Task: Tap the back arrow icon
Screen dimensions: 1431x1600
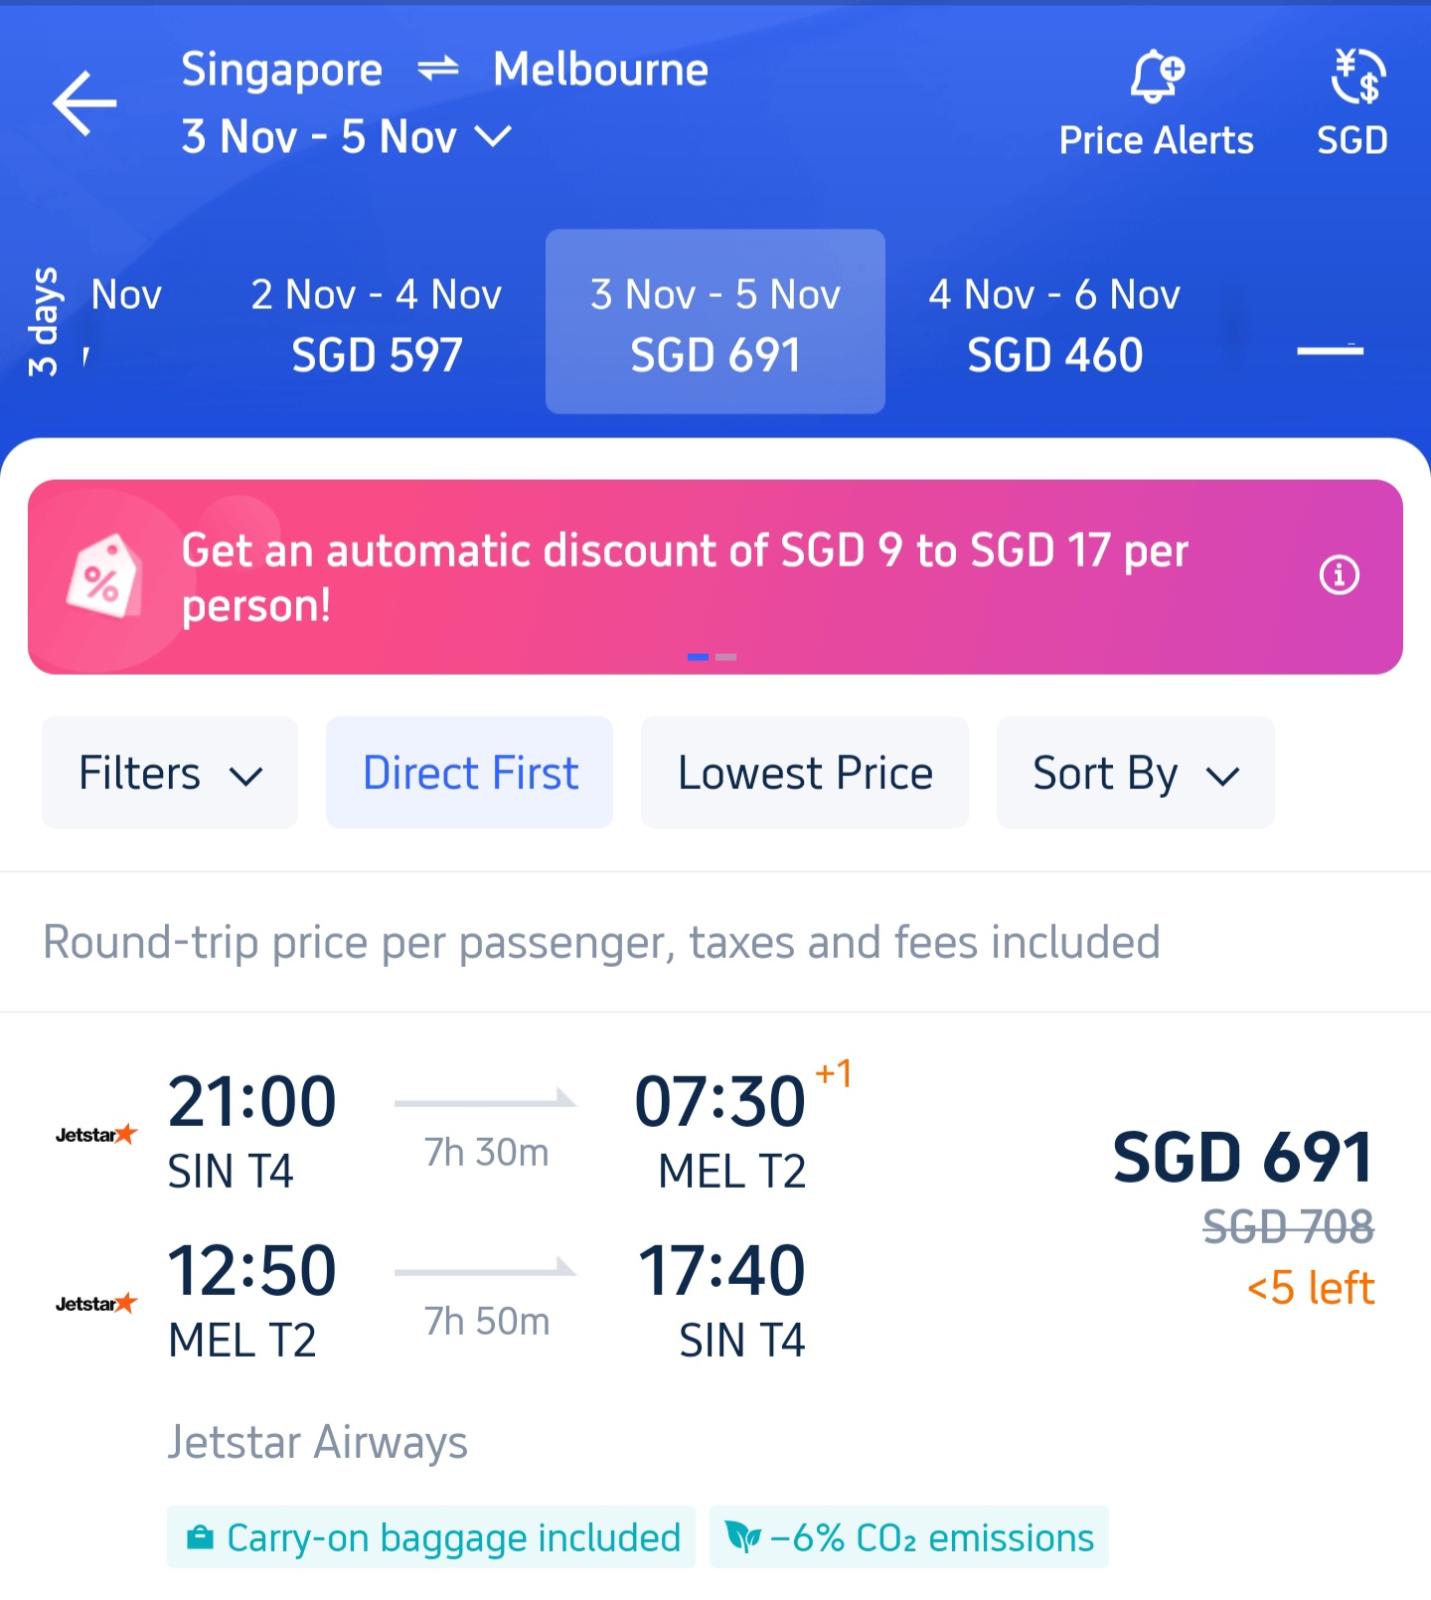Action: 84,103
